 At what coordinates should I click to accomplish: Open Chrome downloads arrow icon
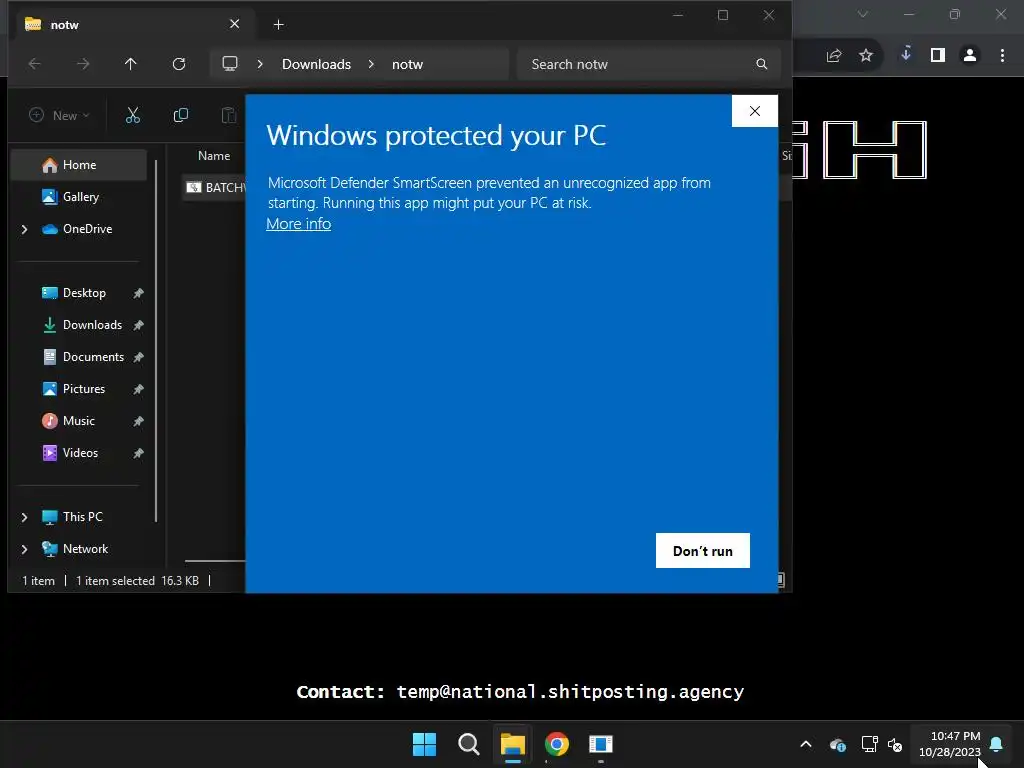(x=906, y=54)
